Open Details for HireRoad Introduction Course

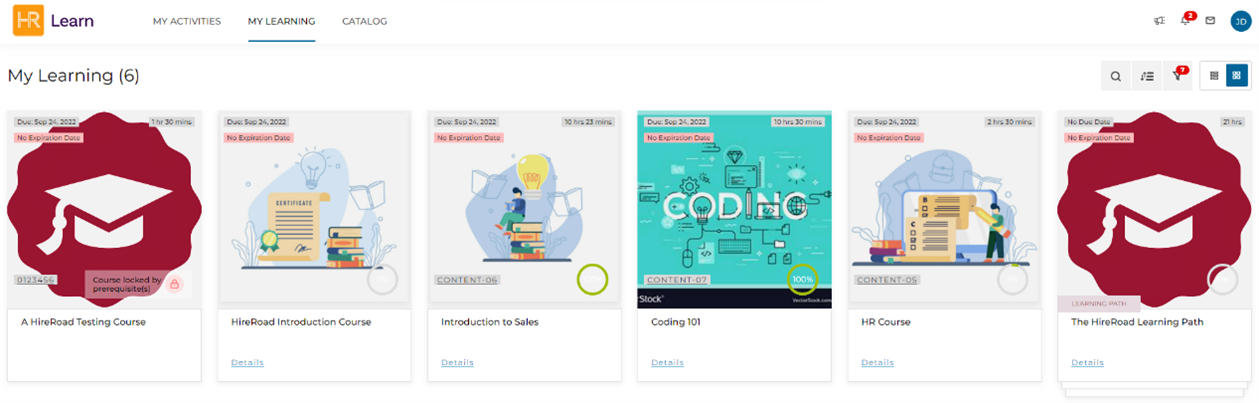click(247, 362)
